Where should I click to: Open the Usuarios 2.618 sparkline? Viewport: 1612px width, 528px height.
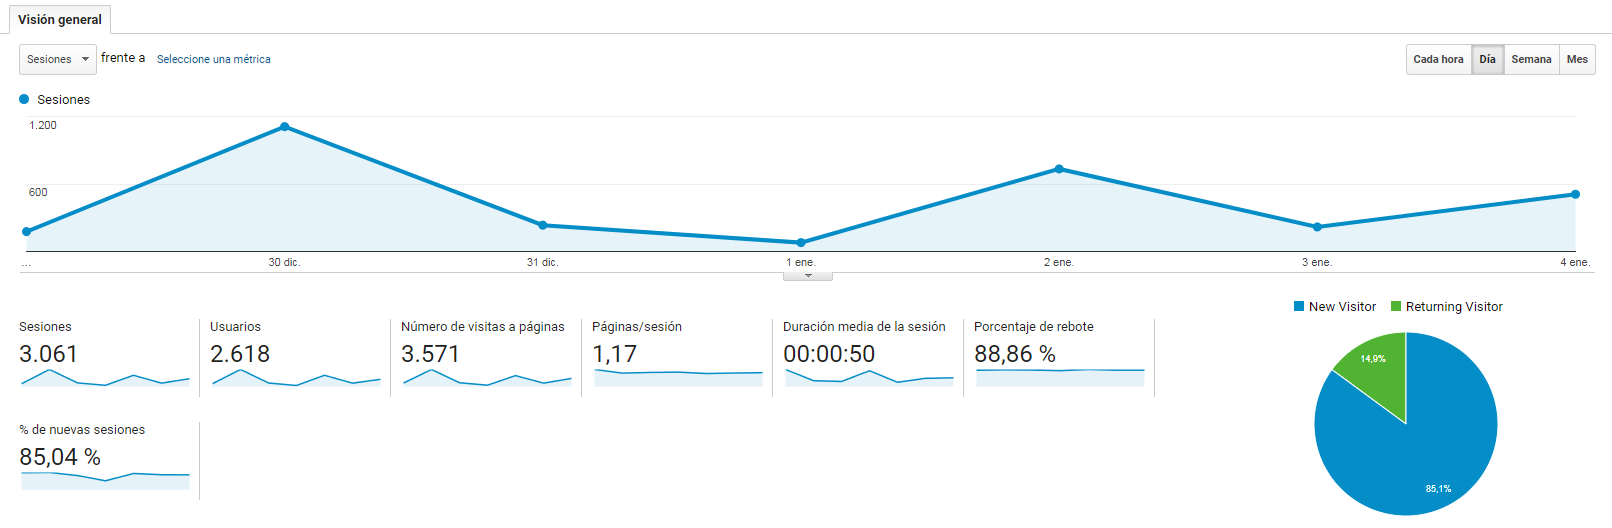point(296,378)
